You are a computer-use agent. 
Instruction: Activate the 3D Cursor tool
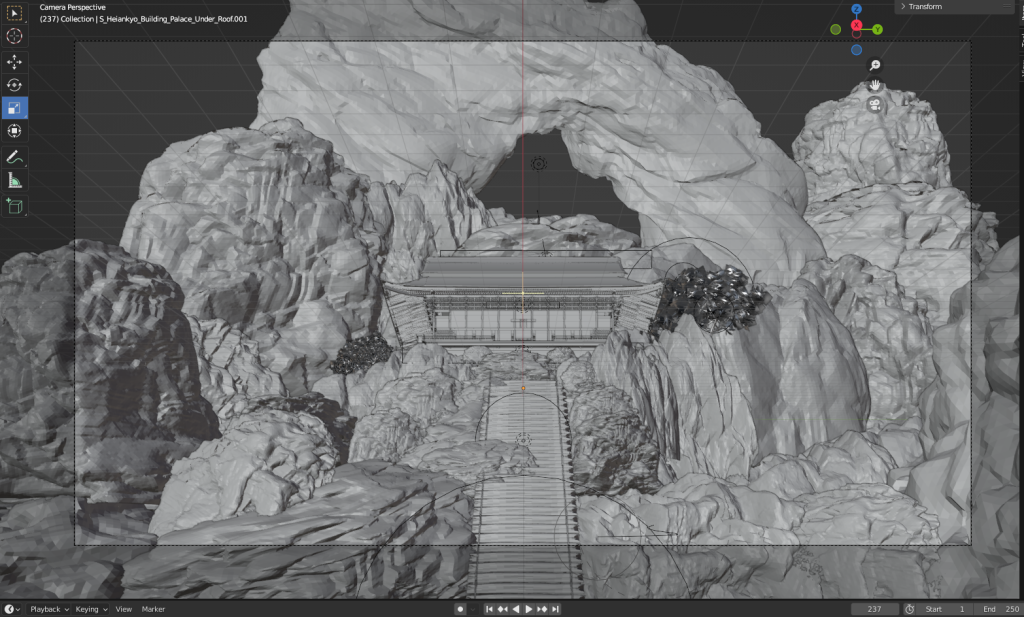(x=14, y=36)
